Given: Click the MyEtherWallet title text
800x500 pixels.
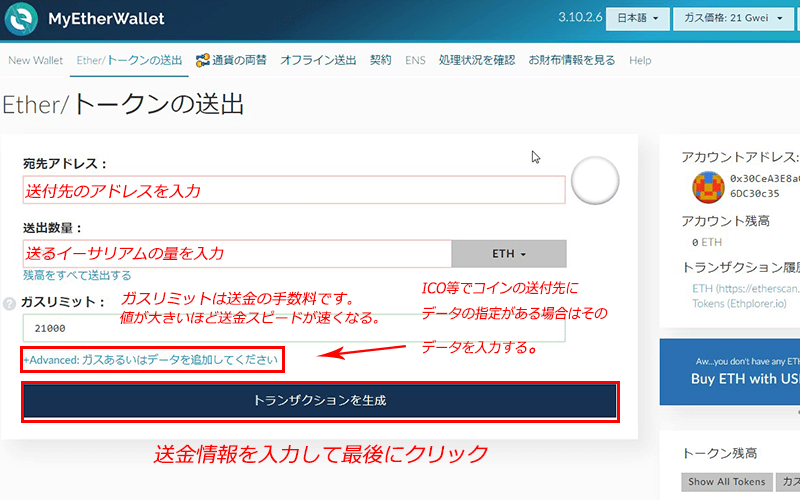Looking at the screenshot, I should click(x=106, y=19).
